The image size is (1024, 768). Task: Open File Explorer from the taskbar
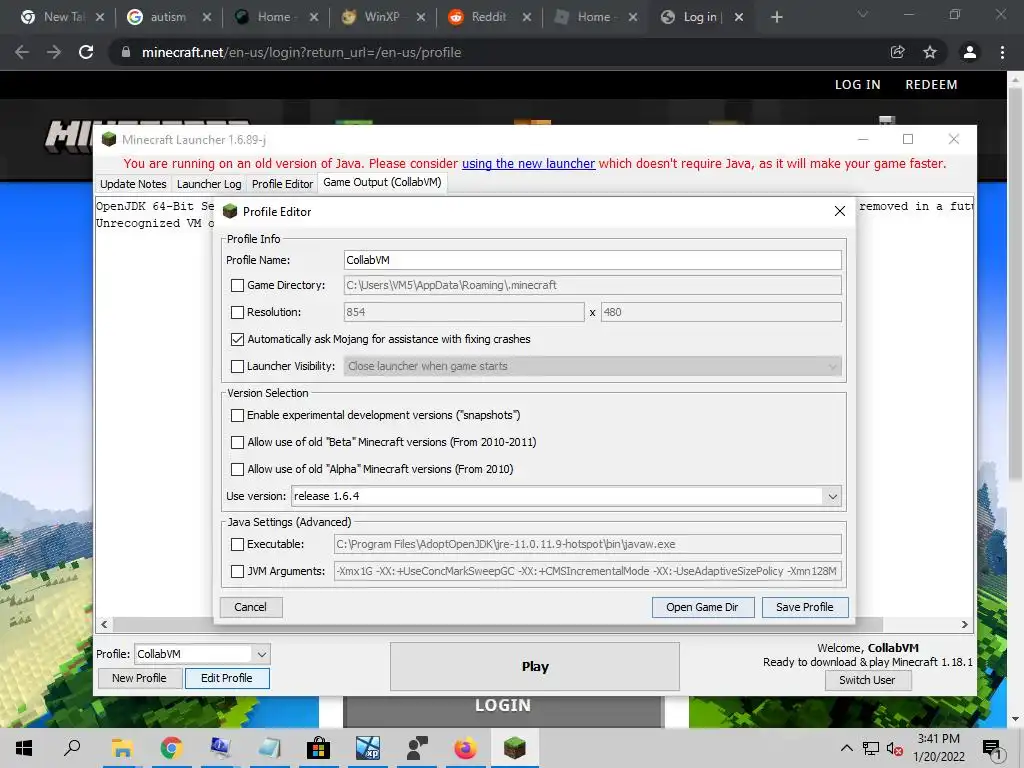click(x=122, y=748)
